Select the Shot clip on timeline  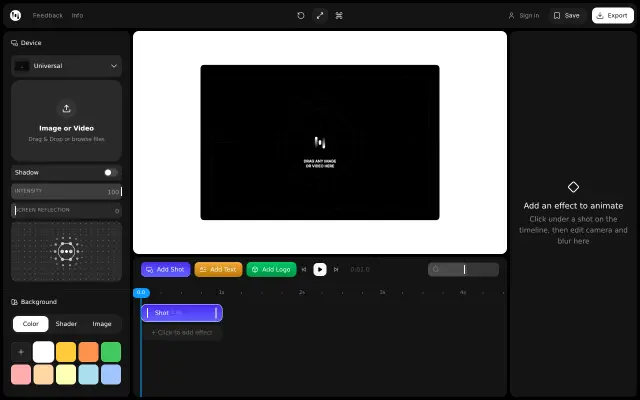[x=182, y=313]
